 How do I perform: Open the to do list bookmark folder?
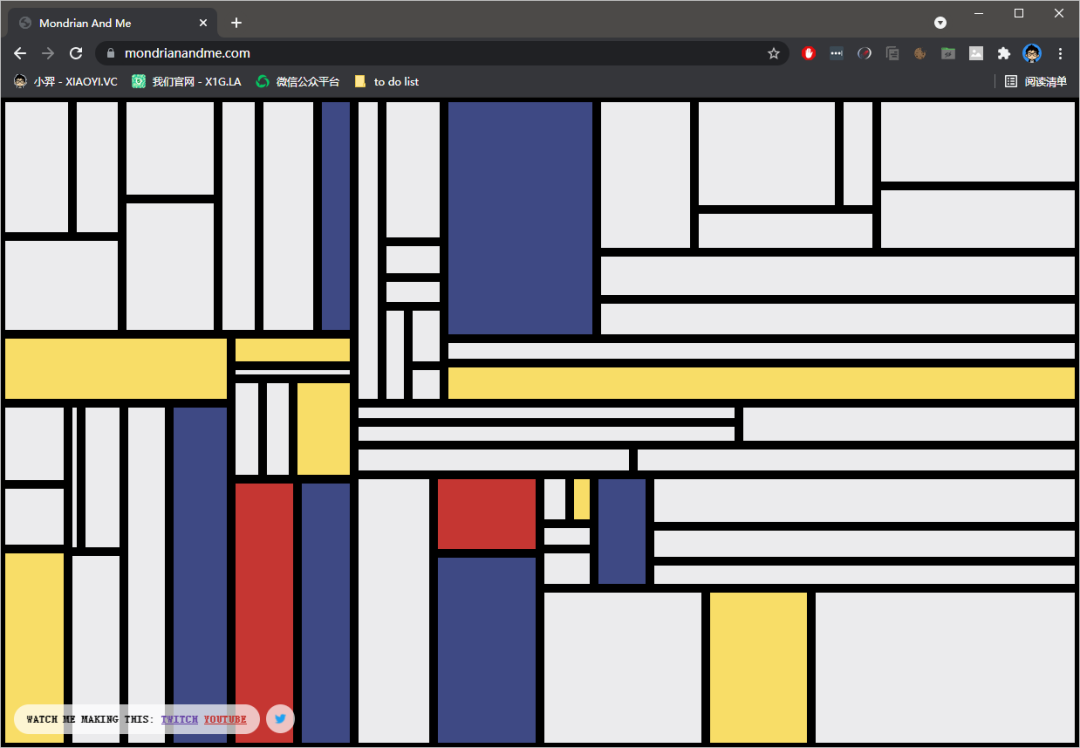[x=387, y=82]
